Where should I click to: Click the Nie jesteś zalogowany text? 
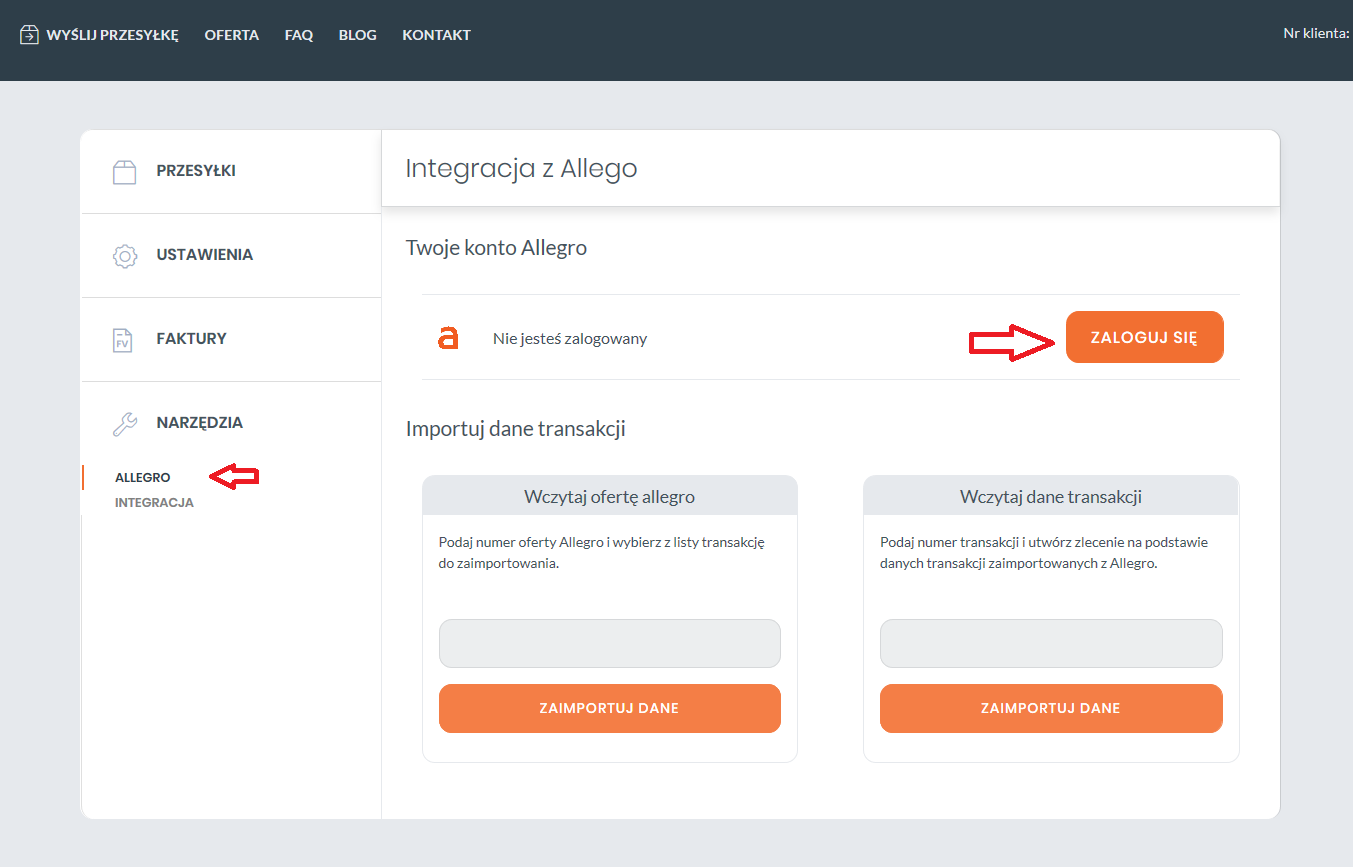570,339
